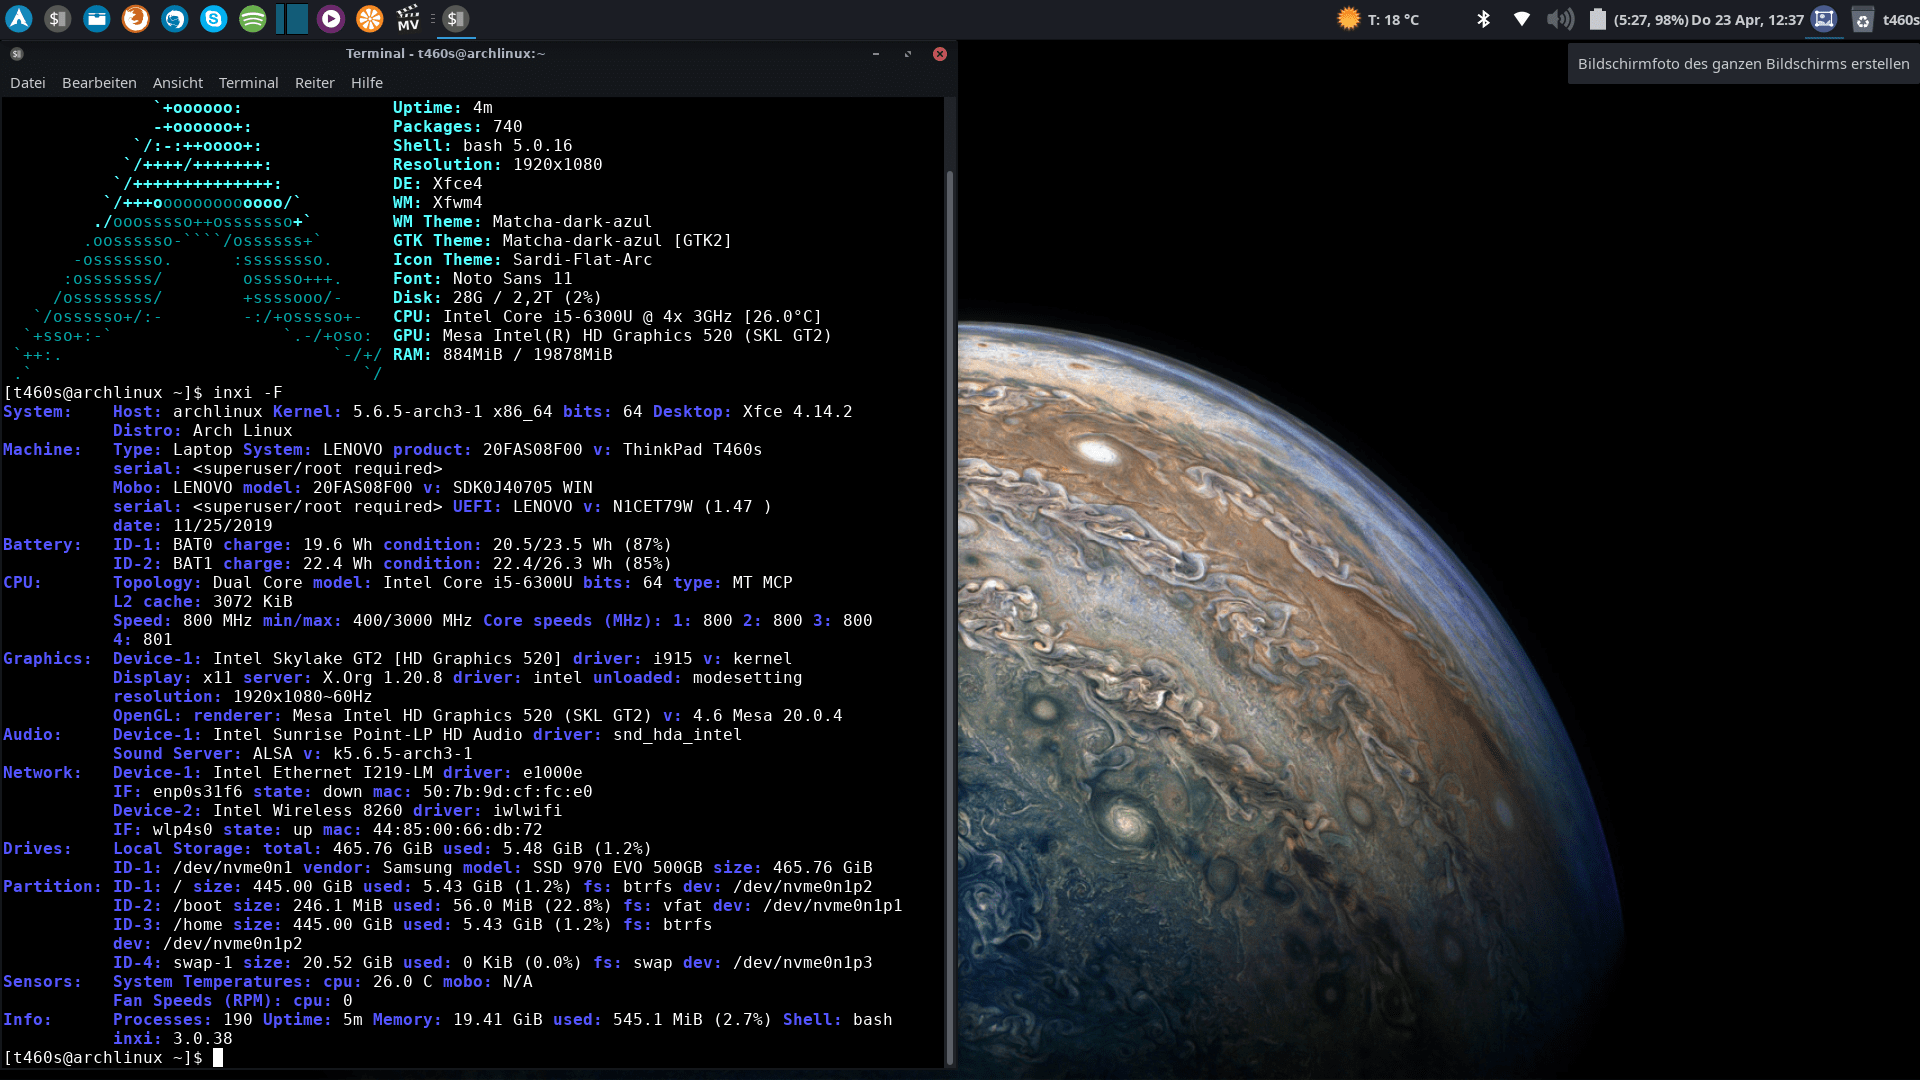Open the Arch Linux applications menu
Screen dimensions: 1920x1080
pos(19,18)
